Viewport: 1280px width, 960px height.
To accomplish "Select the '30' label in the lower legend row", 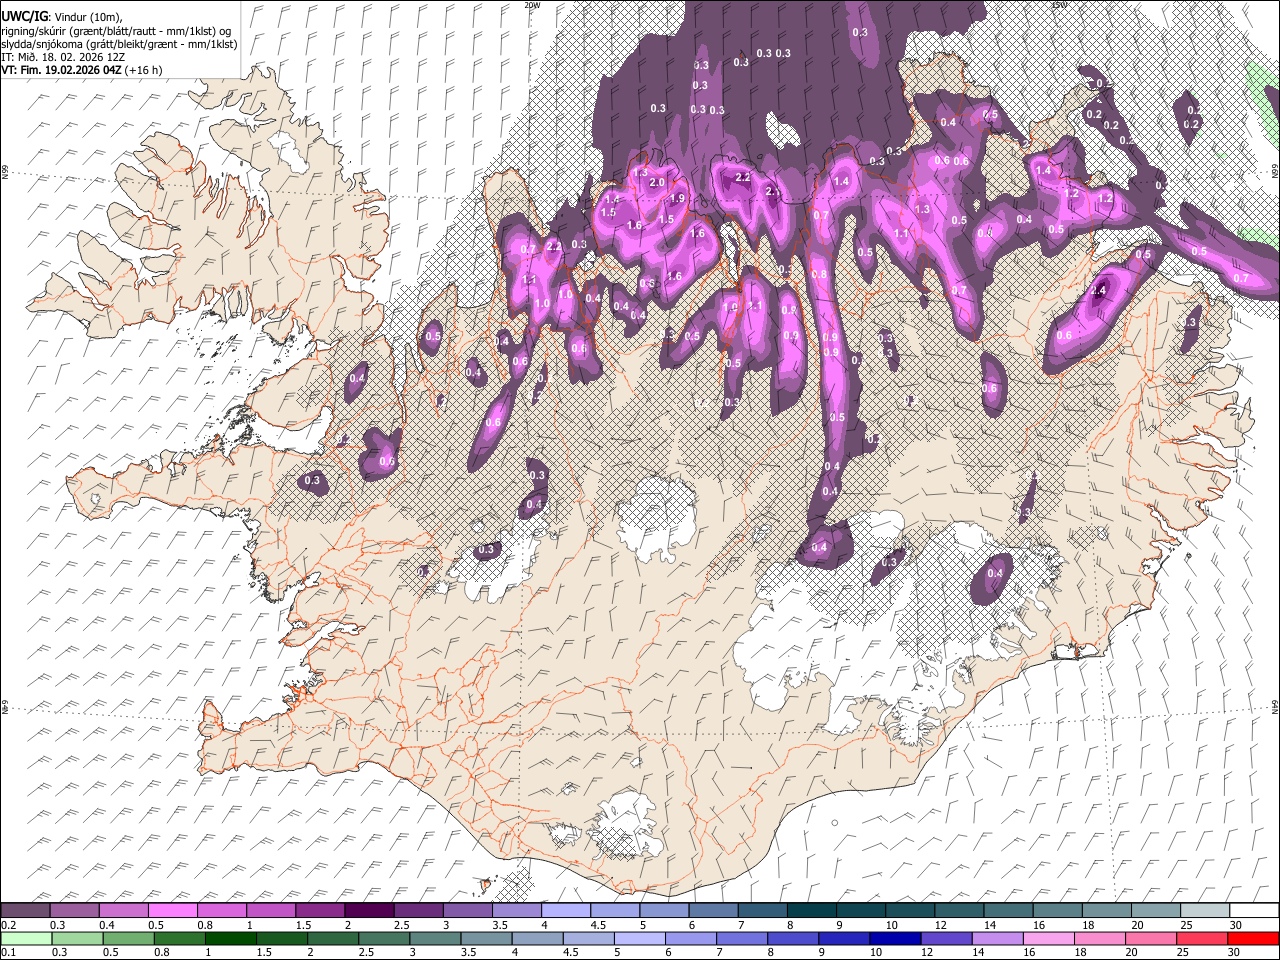I will [1233, 952].
